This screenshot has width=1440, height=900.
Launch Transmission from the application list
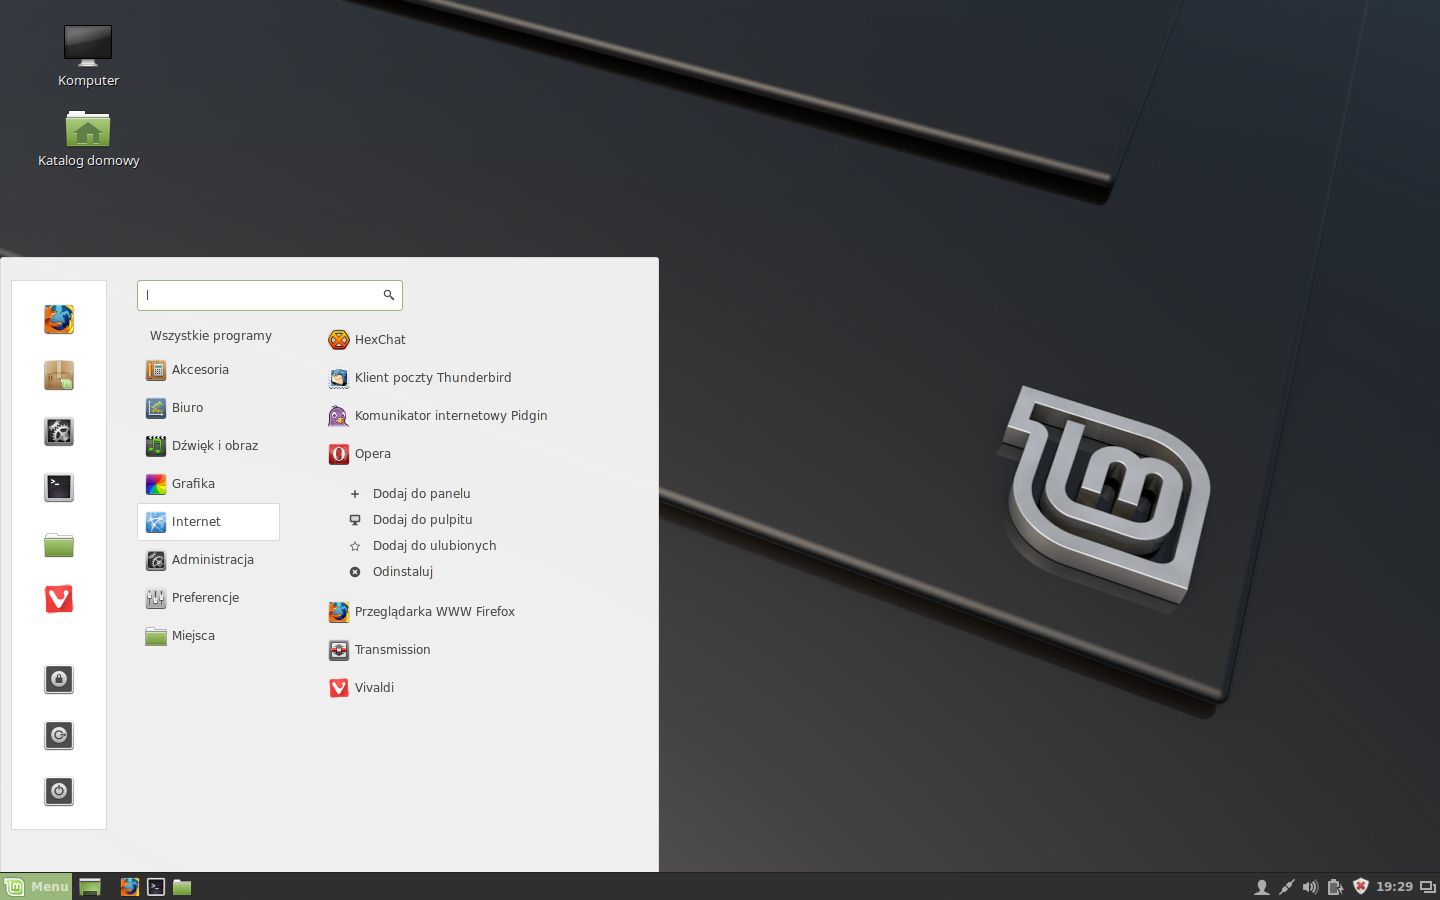(379, 650)
